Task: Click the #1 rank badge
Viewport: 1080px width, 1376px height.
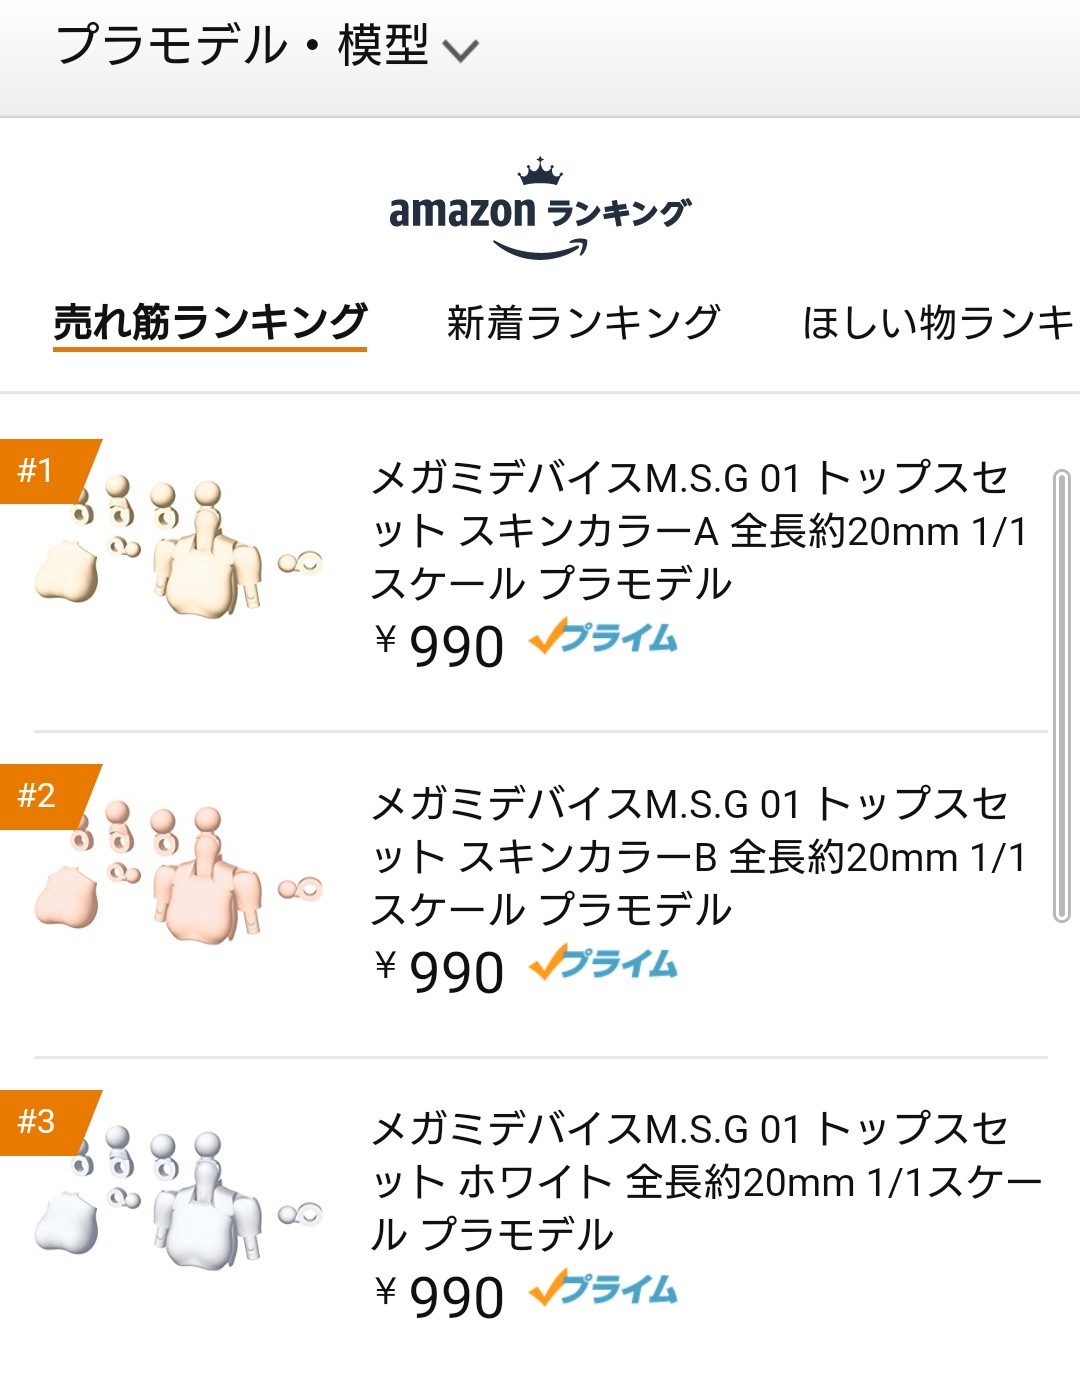Action: click(x=40, y=470)
